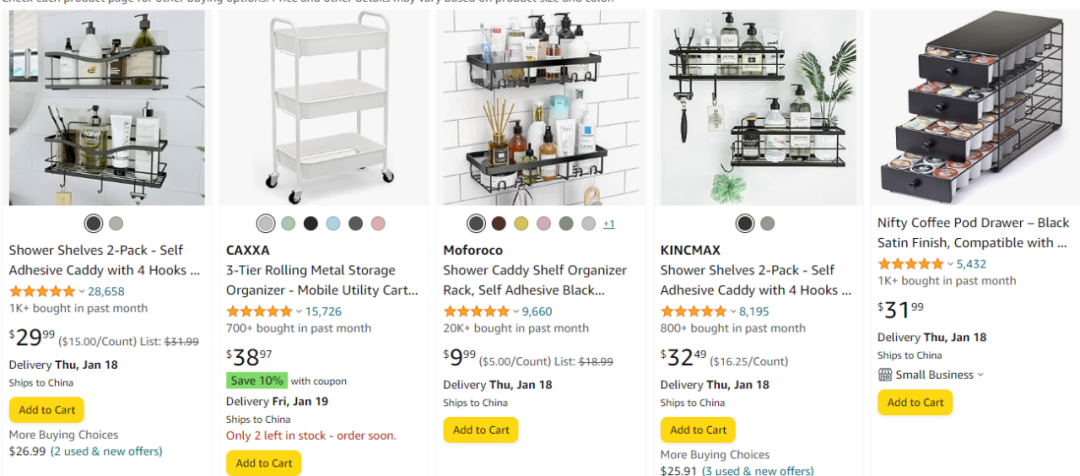The height and width of the screenshot is (476, 1080).
Task: Add Nifty Coffee Pod Drawer to cart
Action: pos(915,402)
